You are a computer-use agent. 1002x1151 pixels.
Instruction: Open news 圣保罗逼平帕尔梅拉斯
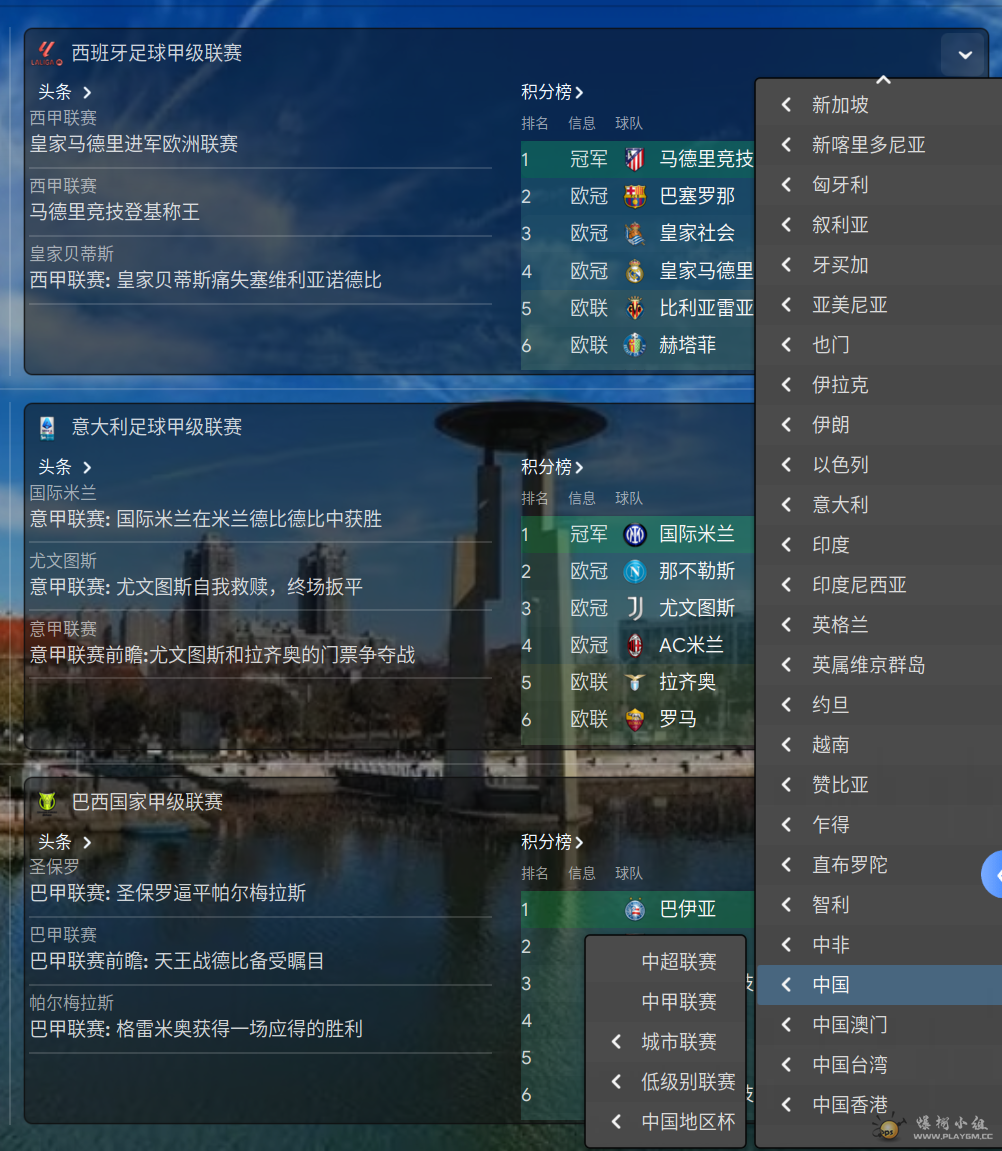tap(168, 893)
